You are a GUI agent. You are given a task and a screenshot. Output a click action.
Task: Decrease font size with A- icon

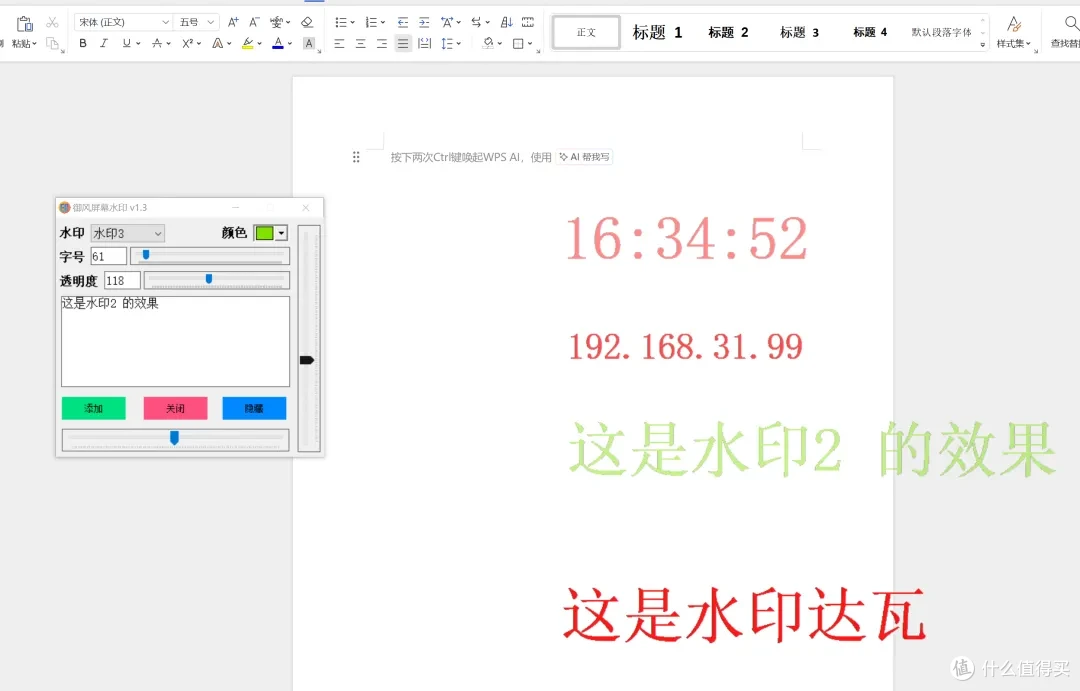(x=254, y=22)
